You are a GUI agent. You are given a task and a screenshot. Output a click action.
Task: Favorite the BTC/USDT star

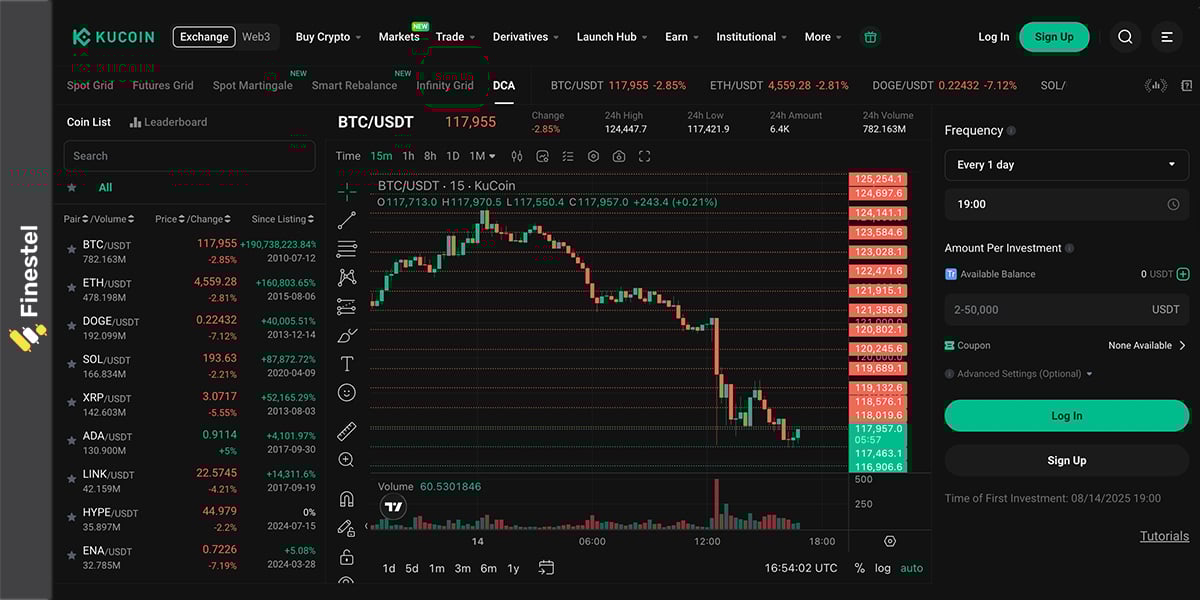click(x=71, y=250)
